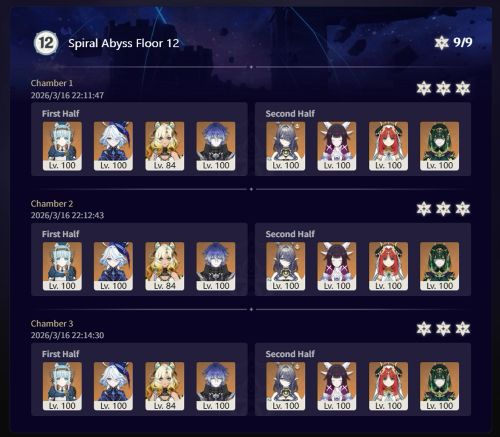Select Chamber 2 first half dark blue-haired character
Image resolution: width=500 pixels, height=437 pixels.
[216, 266]
